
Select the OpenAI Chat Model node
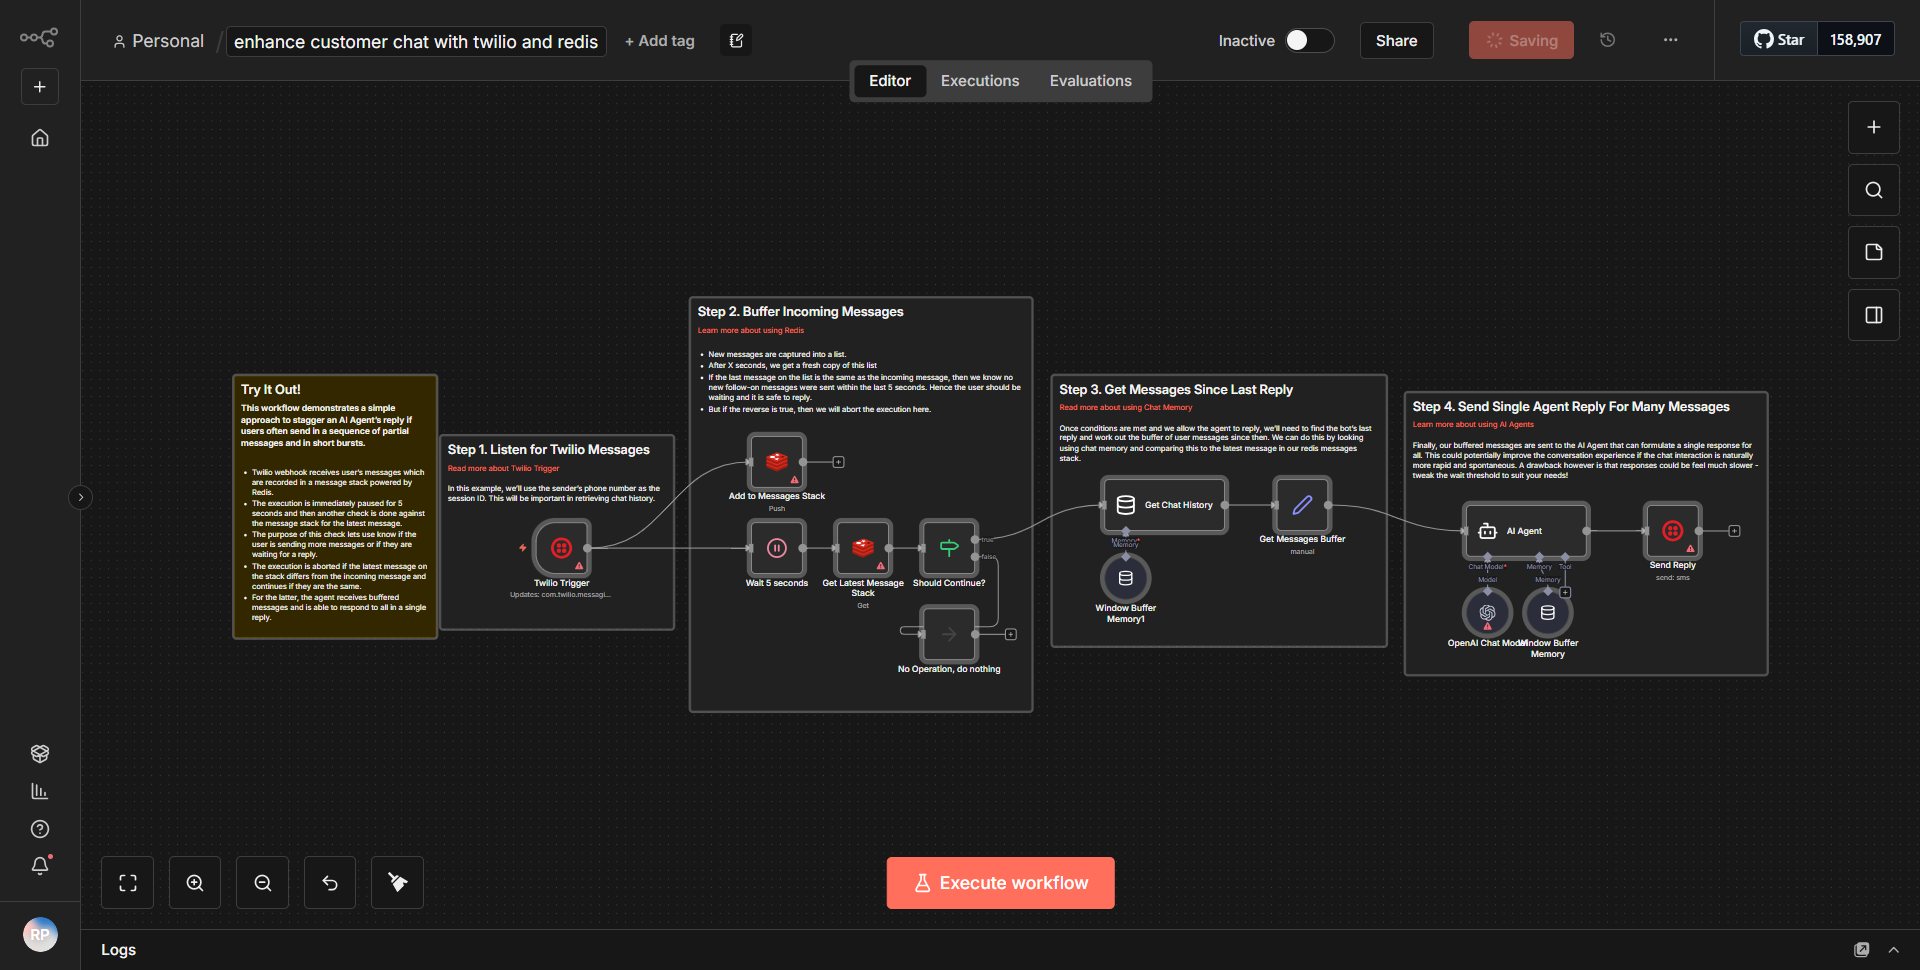click(x=1486, y=612)
